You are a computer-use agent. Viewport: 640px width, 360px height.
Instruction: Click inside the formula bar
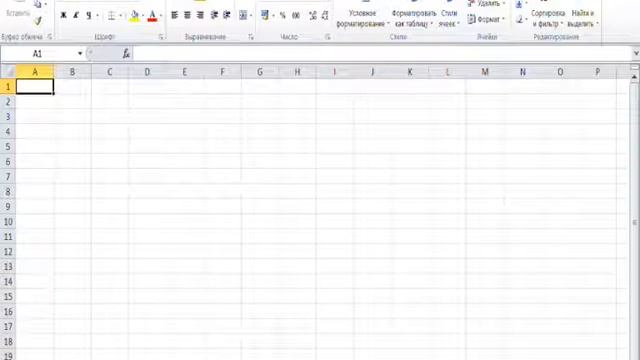click(x=382, y=53)
